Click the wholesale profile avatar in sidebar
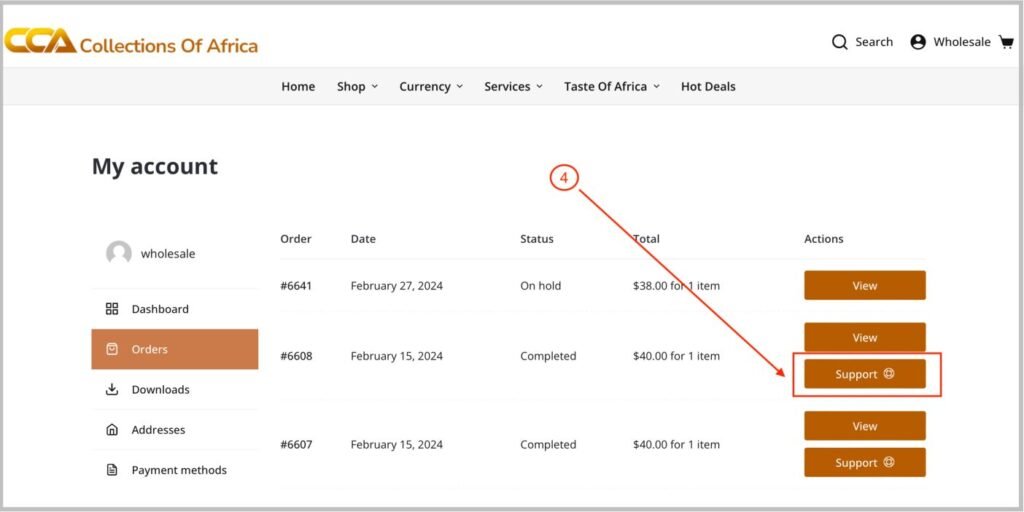Screen dimensions: 1024x512 click(x=119, y=253)
